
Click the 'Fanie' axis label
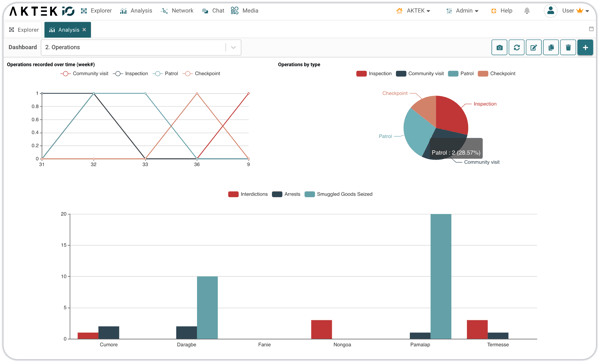click(264, 345)
